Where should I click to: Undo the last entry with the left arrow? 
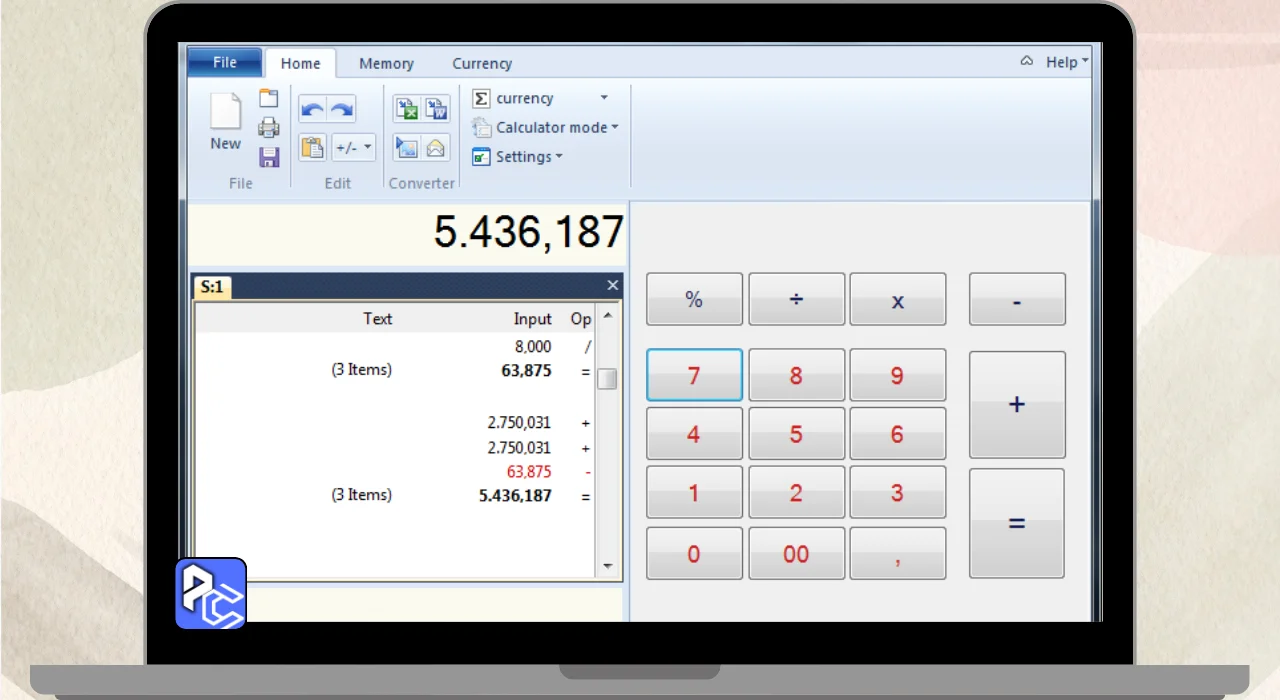pos(312,110)
